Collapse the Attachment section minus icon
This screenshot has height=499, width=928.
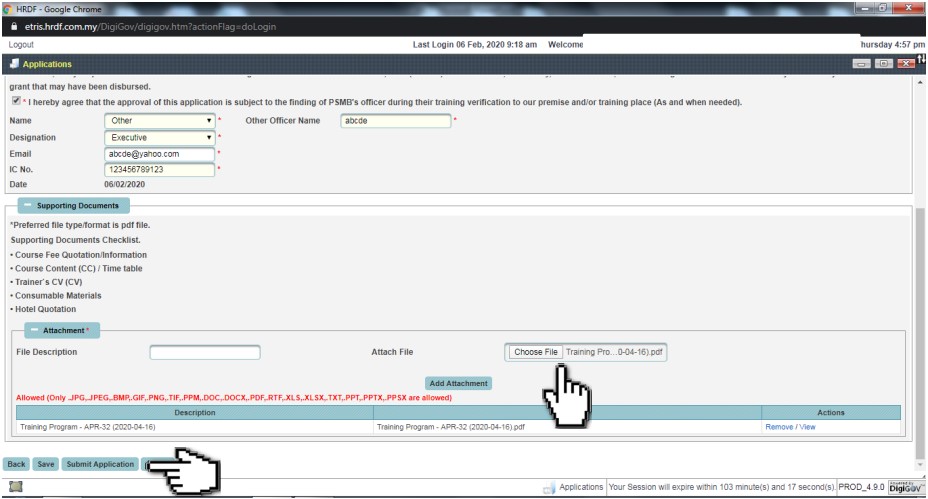tap(34, 330)
